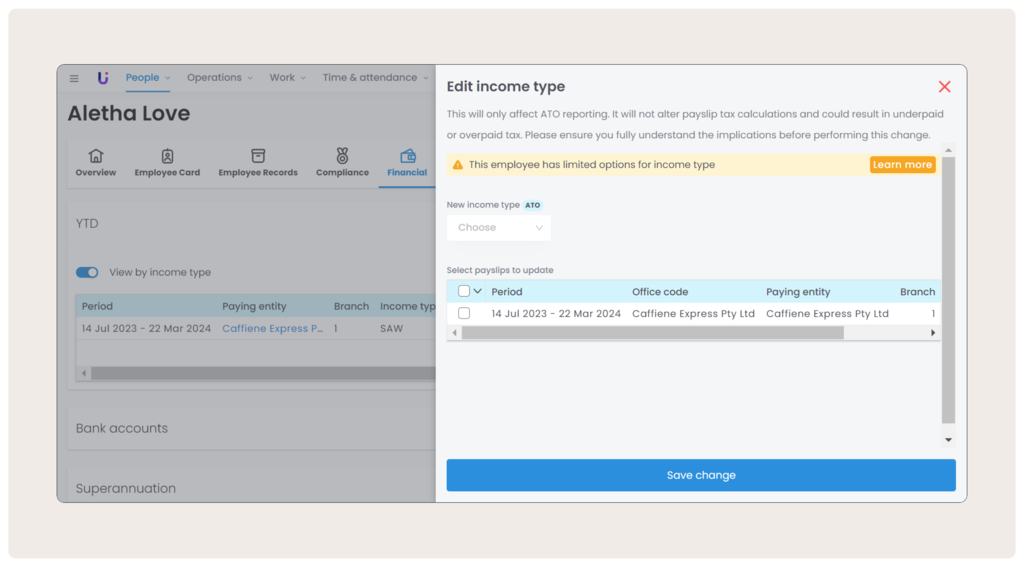Go to Compliance medal icon

click(x=343, y=156)
